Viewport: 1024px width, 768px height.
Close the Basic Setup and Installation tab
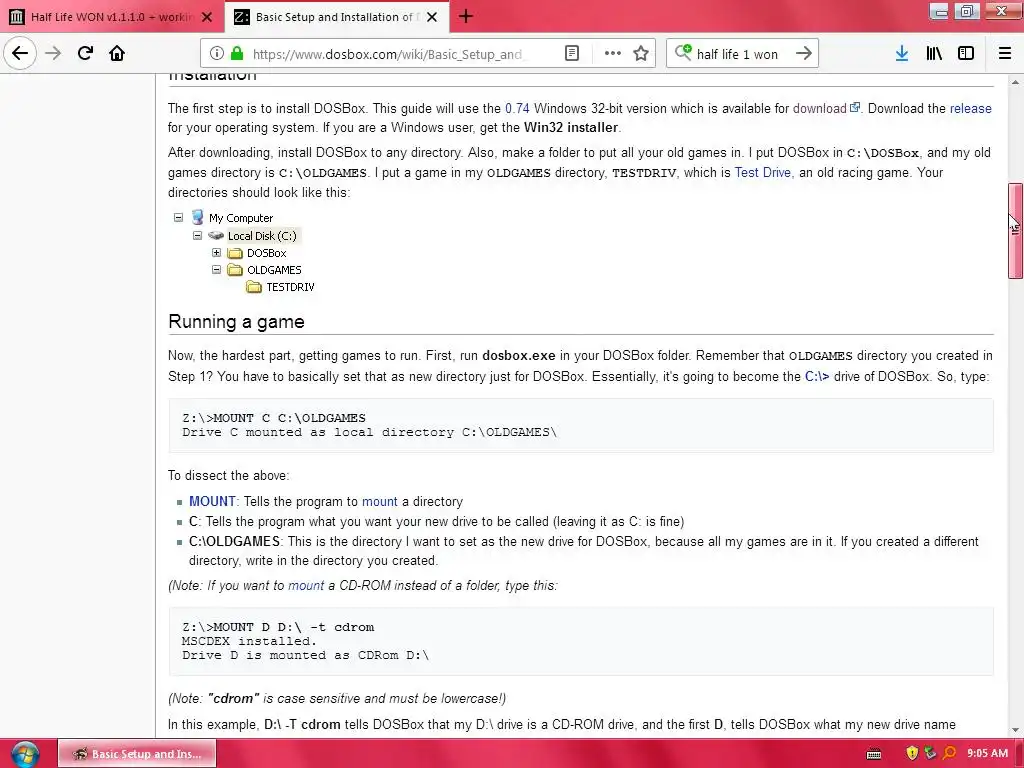pyautogui.click(x=432, y=17)
